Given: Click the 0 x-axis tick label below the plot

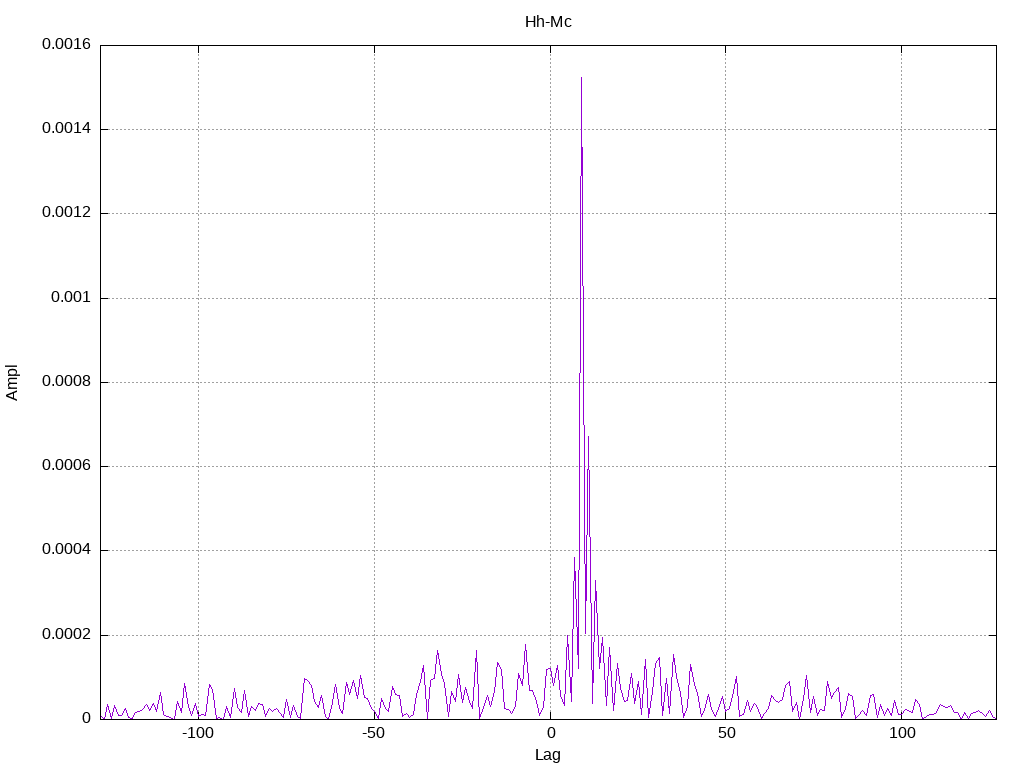Looking at the screenshot, I should coord(551,733).
